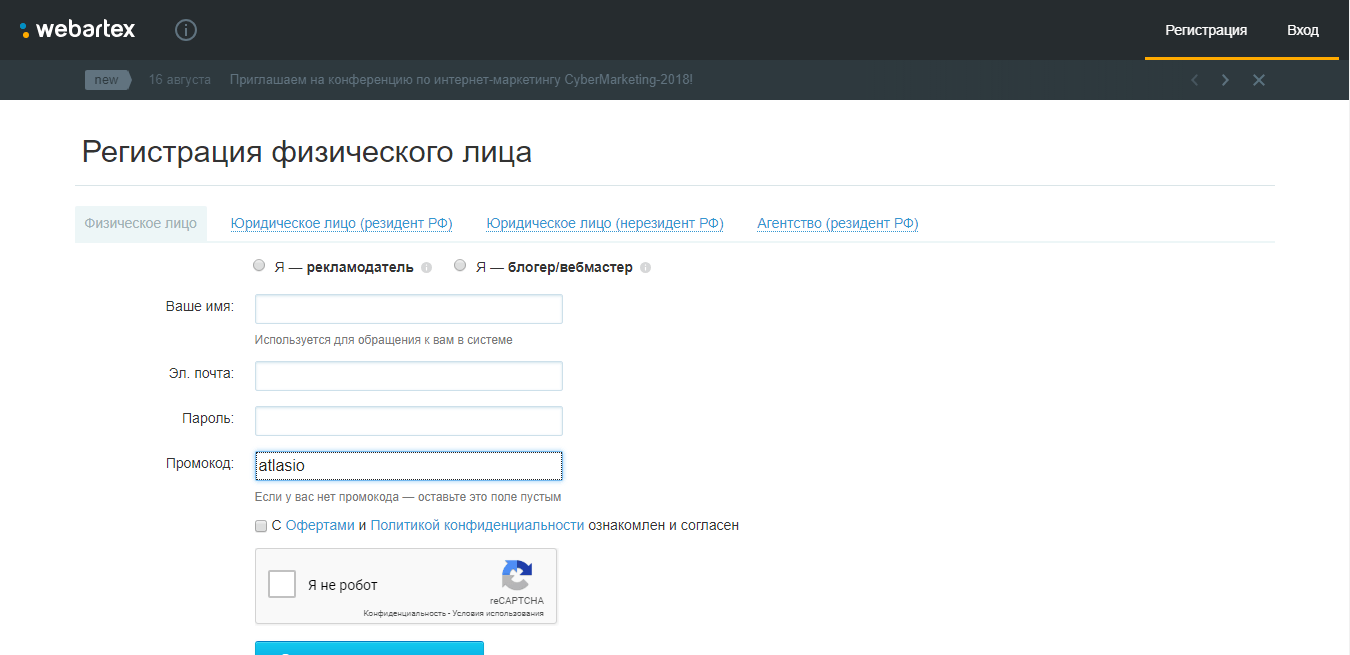Open Политикой конфиденциальности link

(477, 525)
